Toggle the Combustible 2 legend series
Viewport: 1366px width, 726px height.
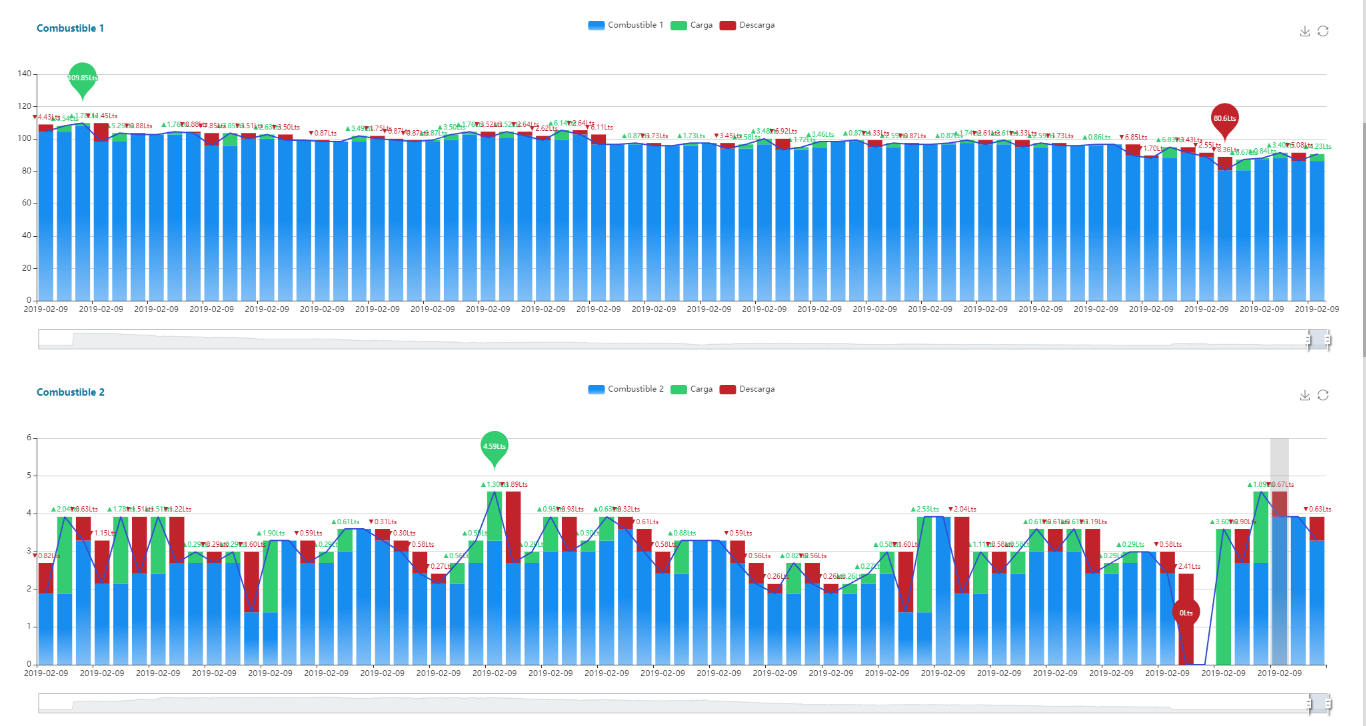[625, 389]
